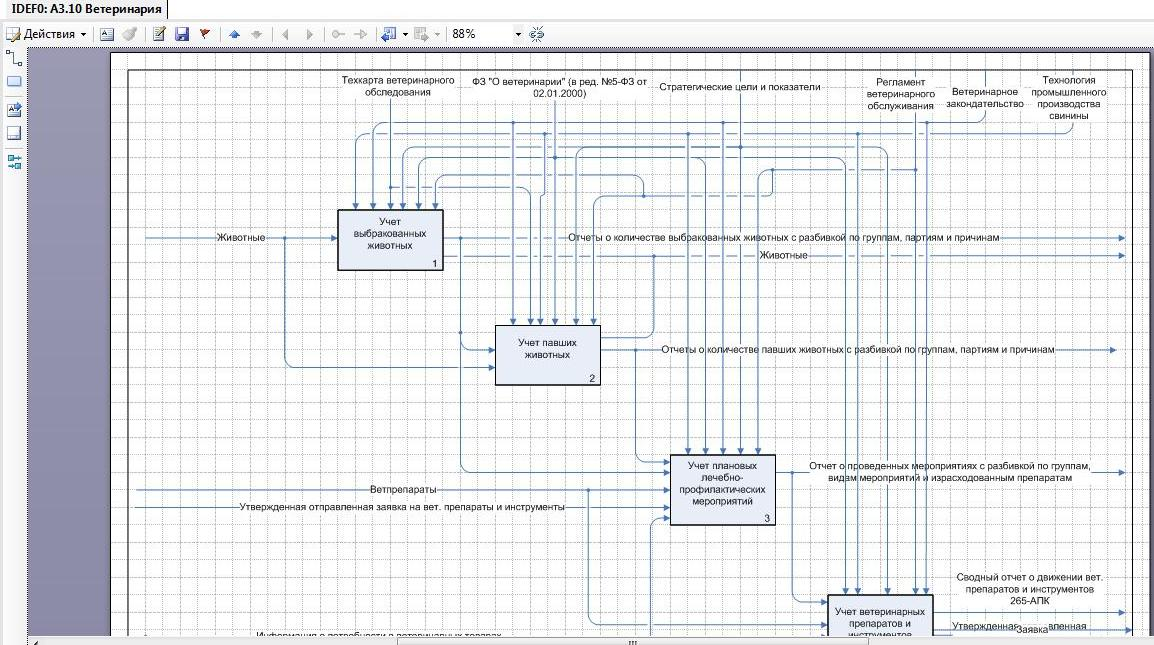Select the Учет выбракованных животных box
The image size is (1154, 645).
pos(390,240)
